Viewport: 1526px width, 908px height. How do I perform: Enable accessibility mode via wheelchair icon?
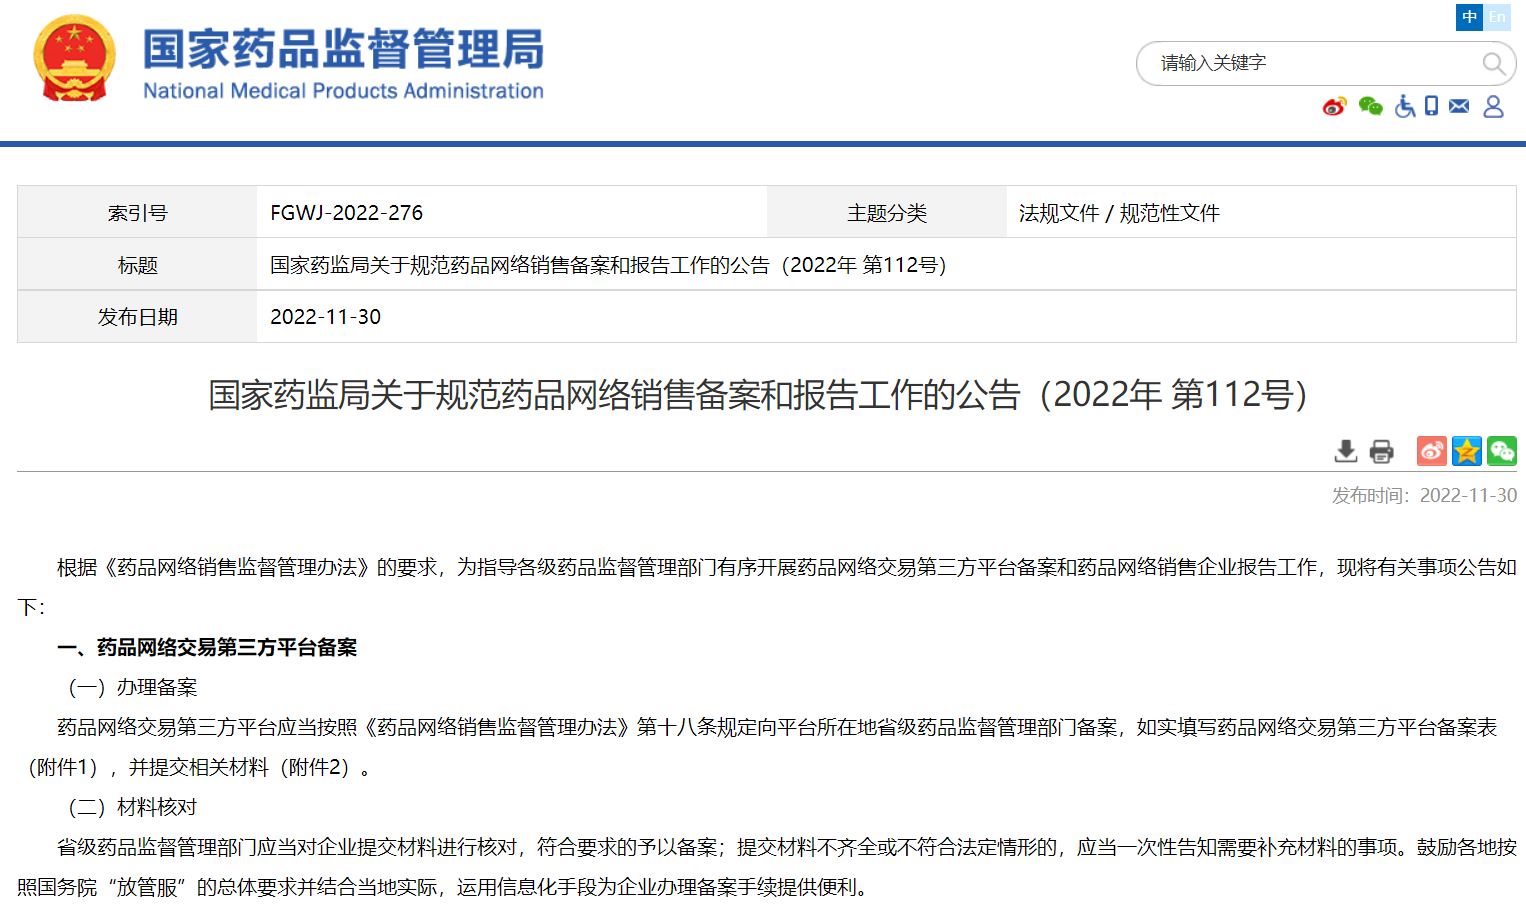(1405, 106)
